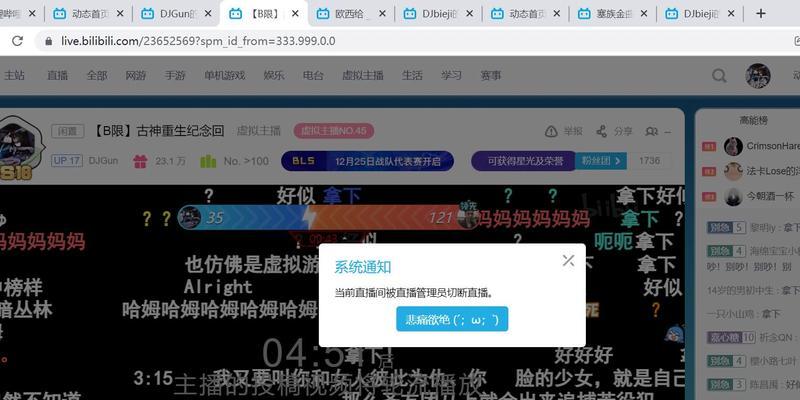Click the 悲痛欲绝 confirmation button
This screenshot has height=400, width=800.
click(x=452, y=320)
